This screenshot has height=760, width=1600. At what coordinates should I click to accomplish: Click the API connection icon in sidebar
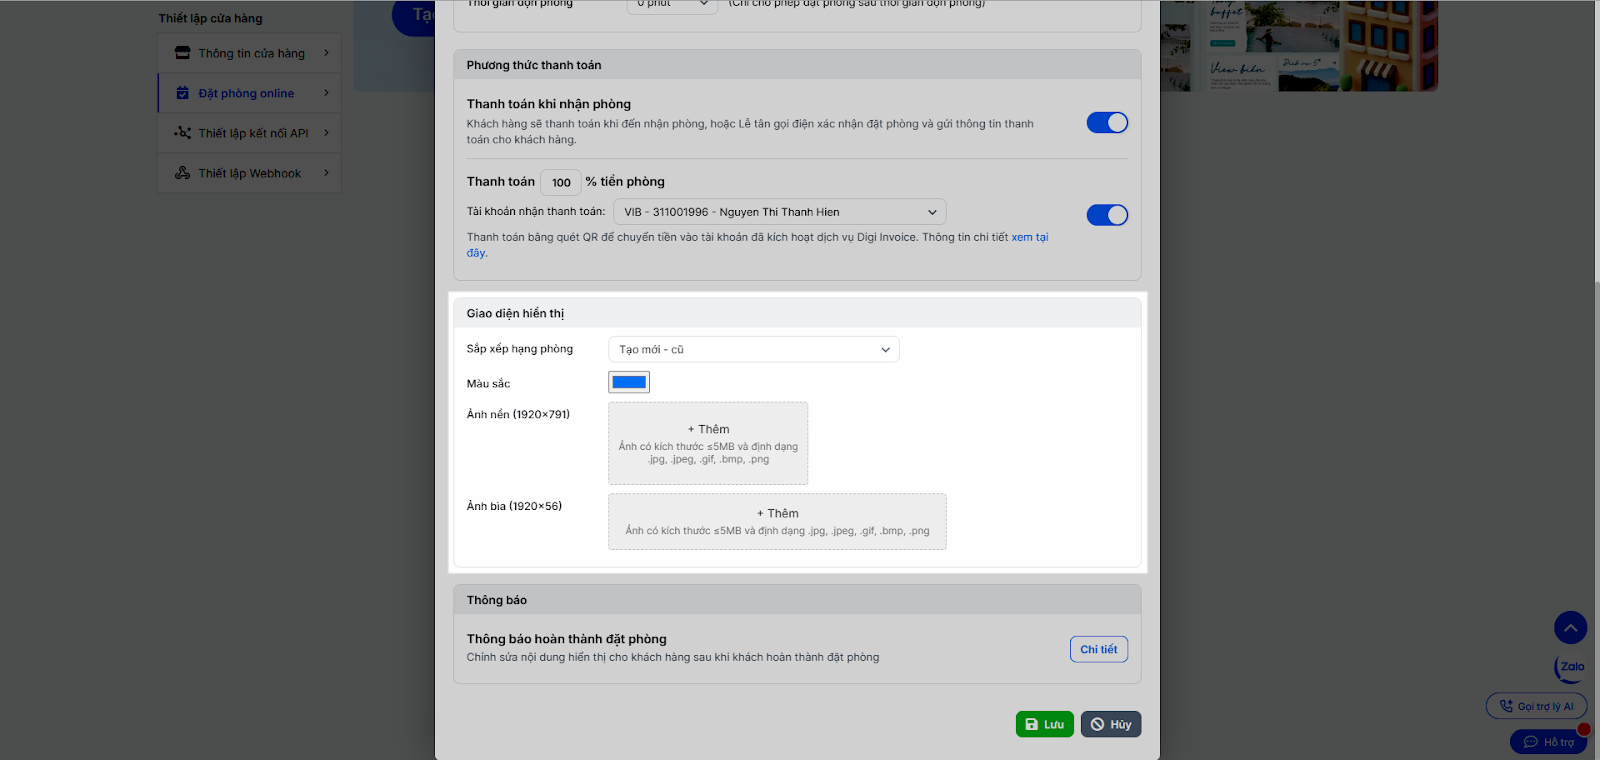pyautogui.click(x=182, y=133)
